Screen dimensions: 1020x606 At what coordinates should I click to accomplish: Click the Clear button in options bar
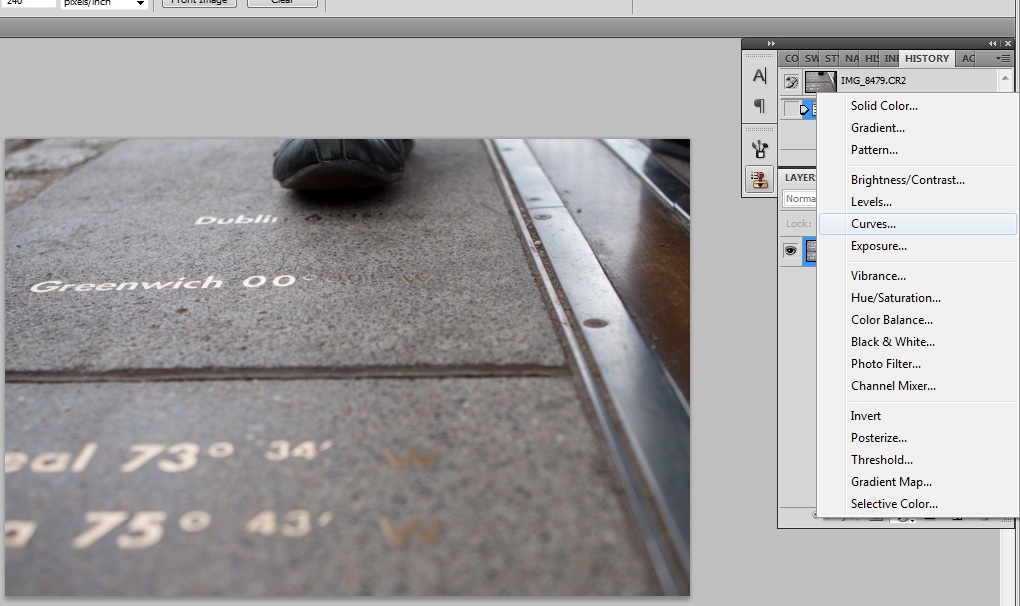[x=282, y=3]
